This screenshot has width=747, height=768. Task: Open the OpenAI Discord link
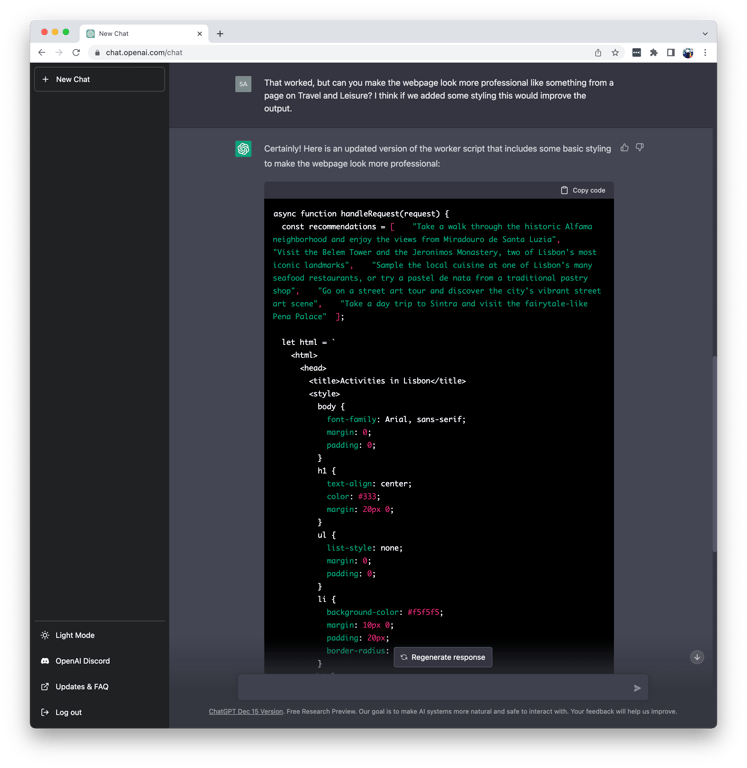coord(99,661)
